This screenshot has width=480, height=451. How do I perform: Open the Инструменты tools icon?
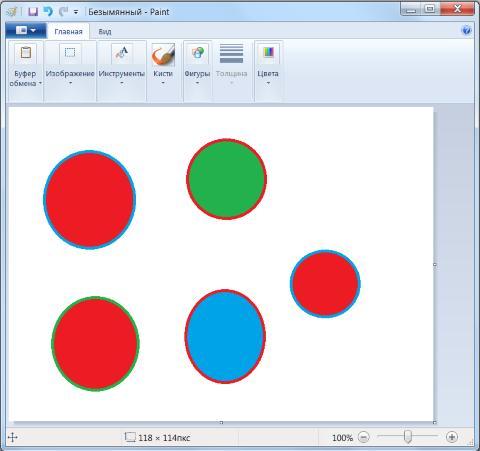[x=122, y=53]
